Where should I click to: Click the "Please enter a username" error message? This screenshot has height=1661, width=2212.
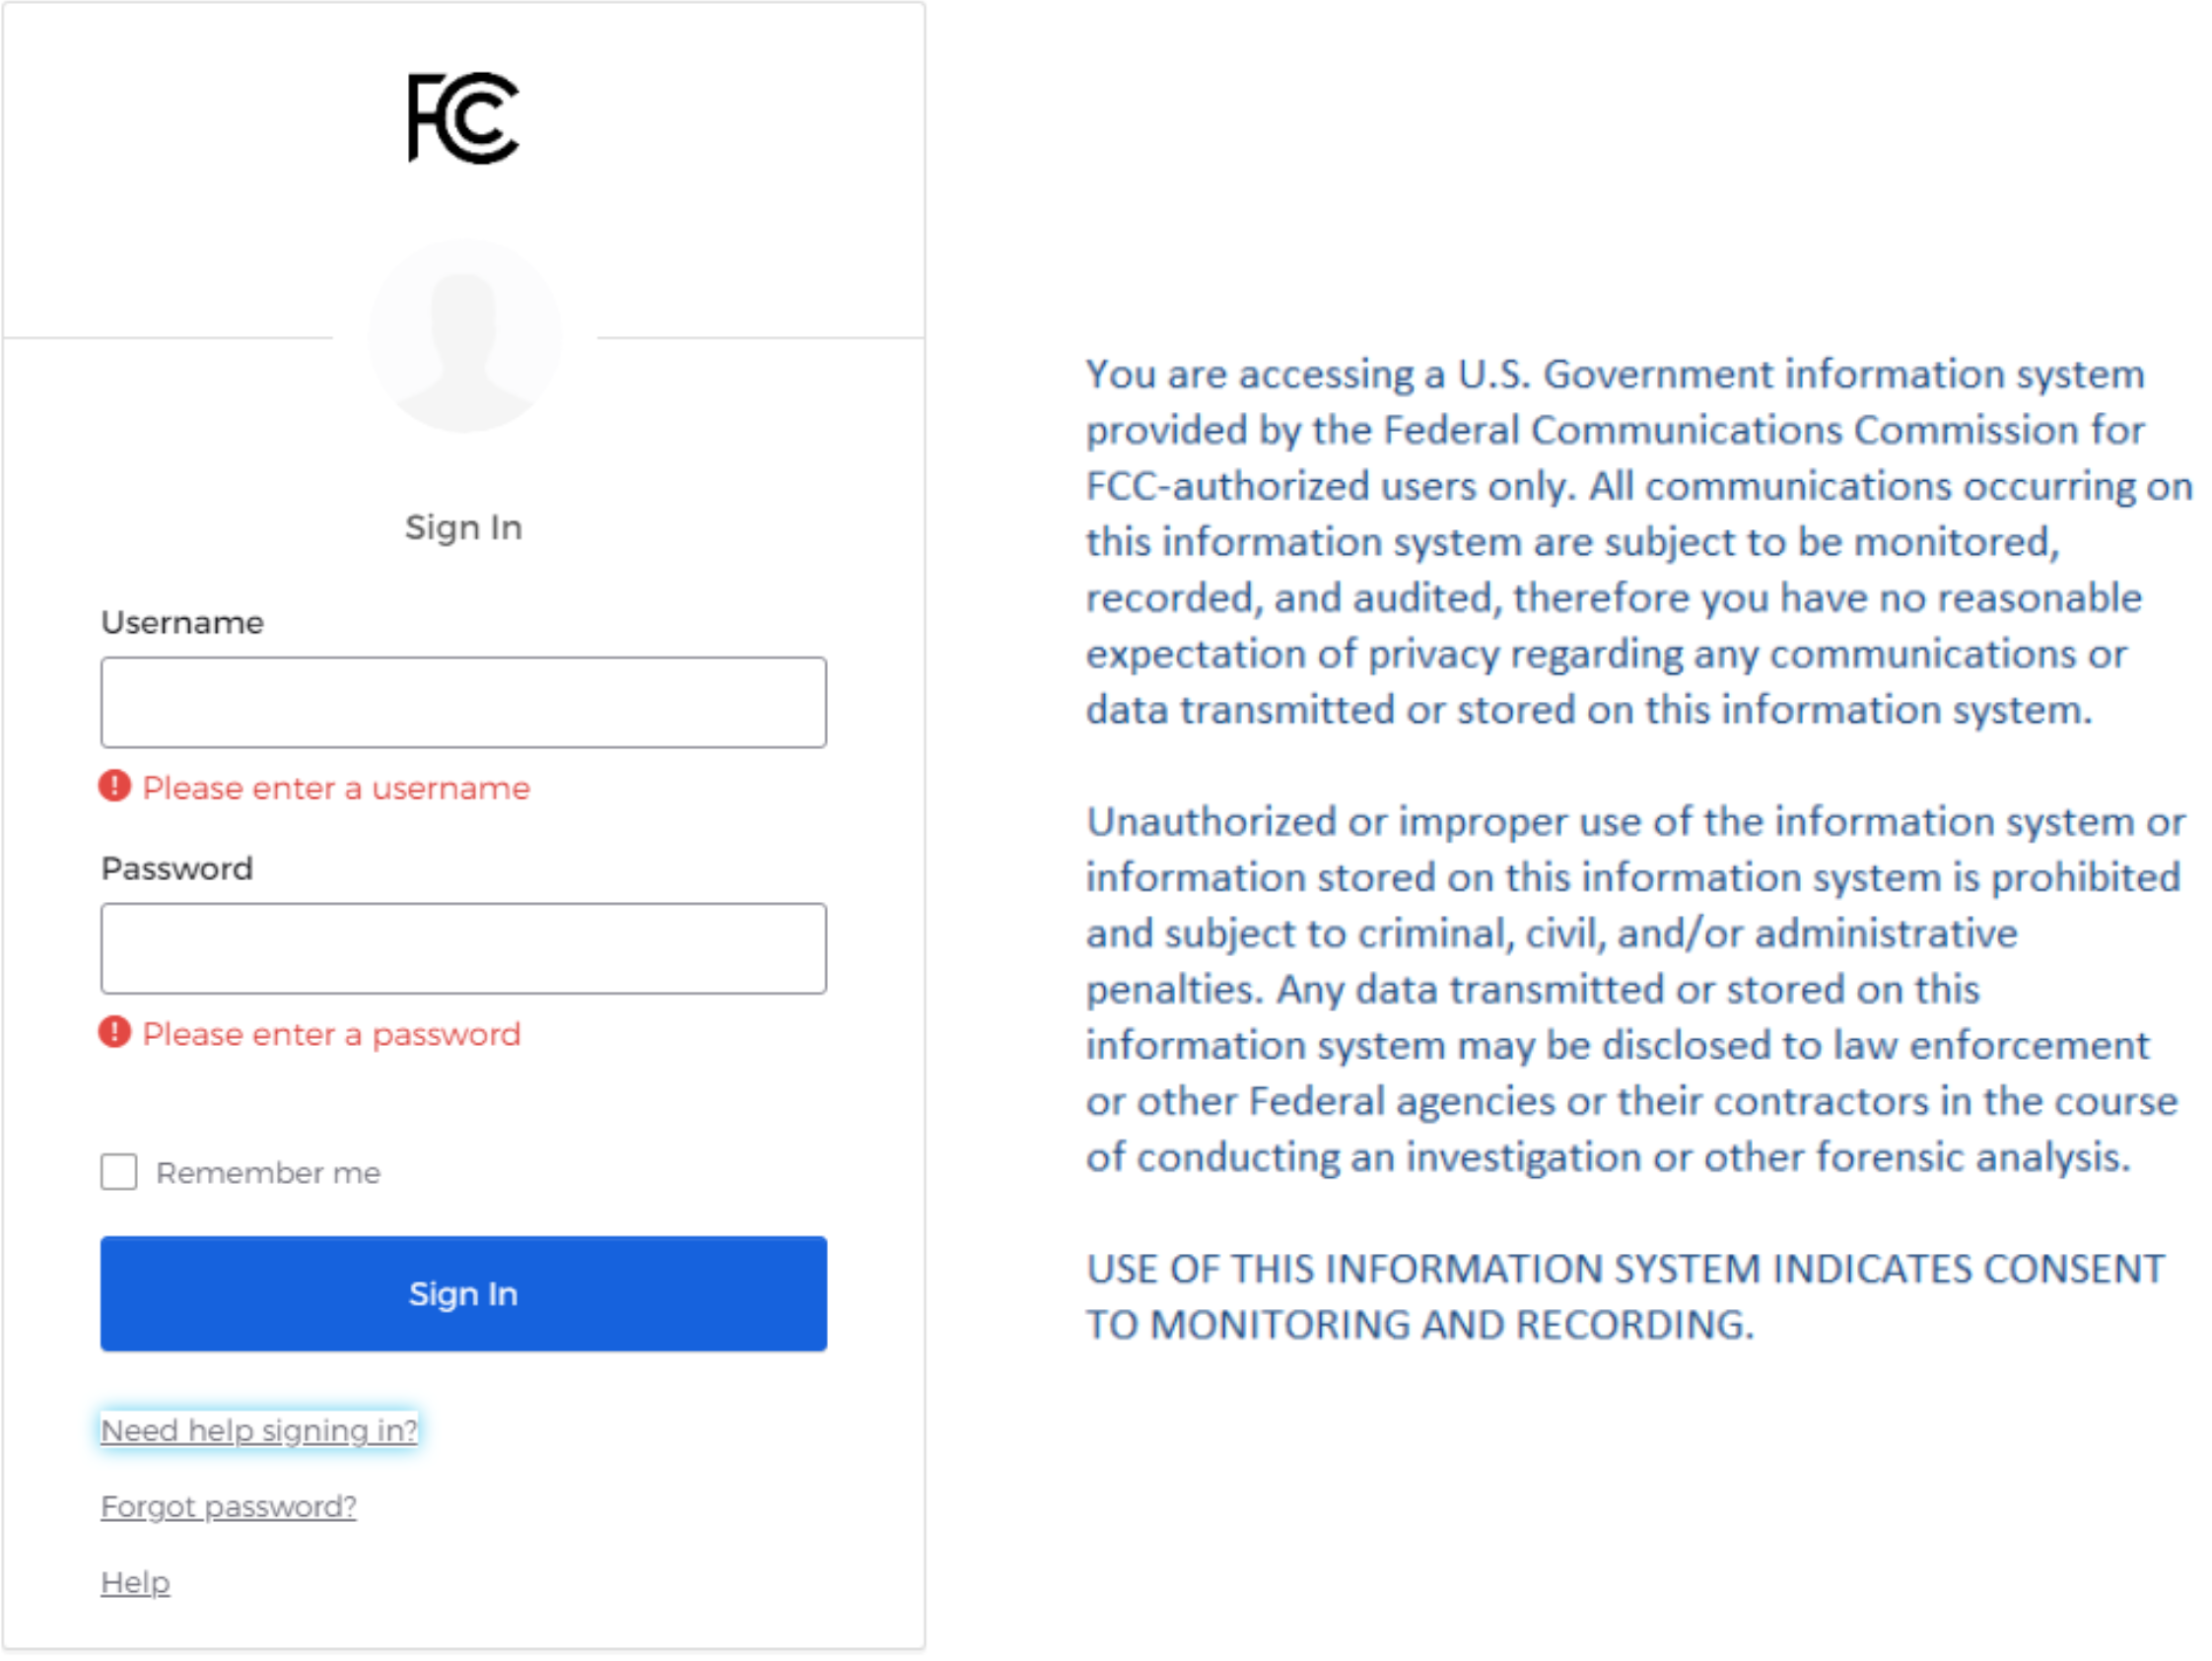336,788
